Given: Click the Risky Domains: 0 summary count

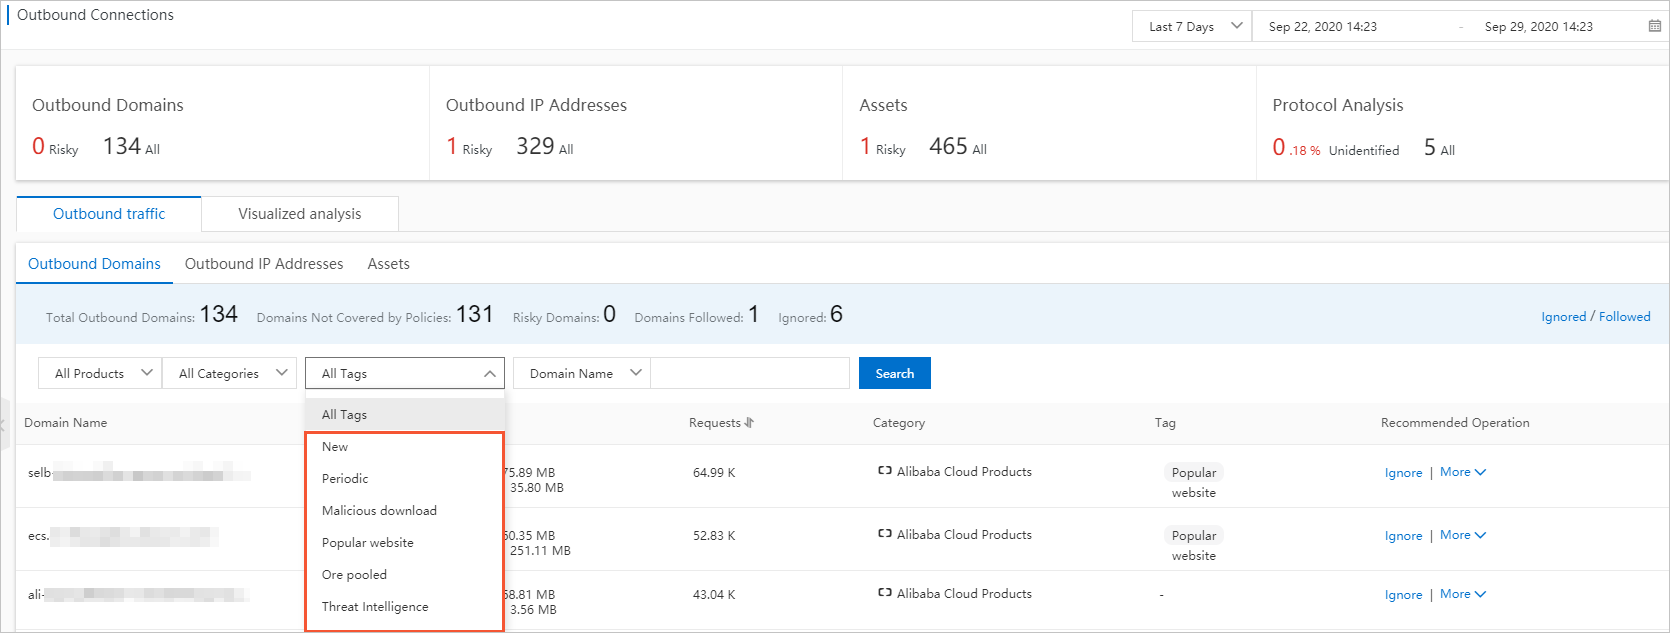Looking at the screenshot, I should (x=564, y=315).
